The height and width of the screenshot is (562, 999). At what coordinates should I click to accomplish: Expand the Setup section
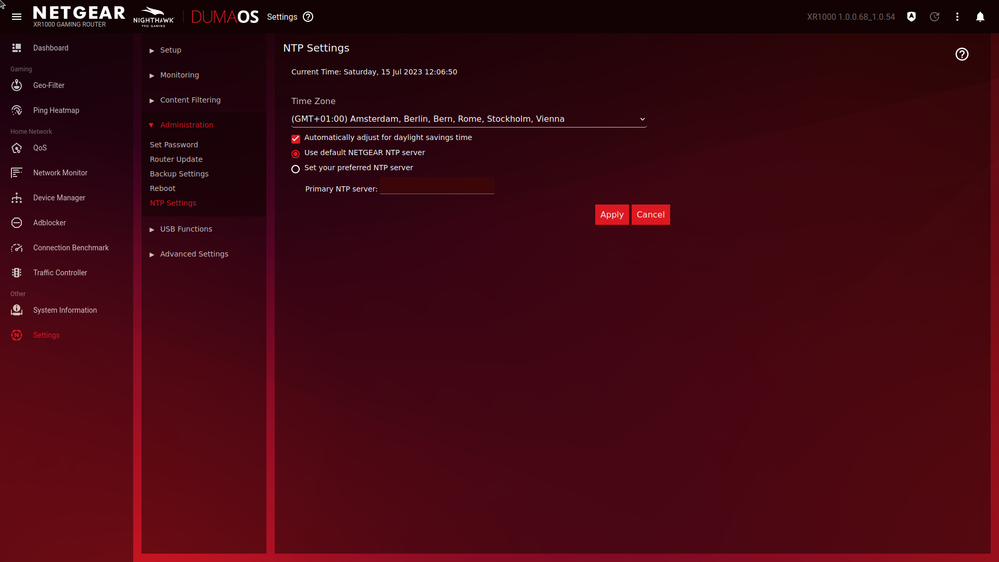tap(170, 50)
